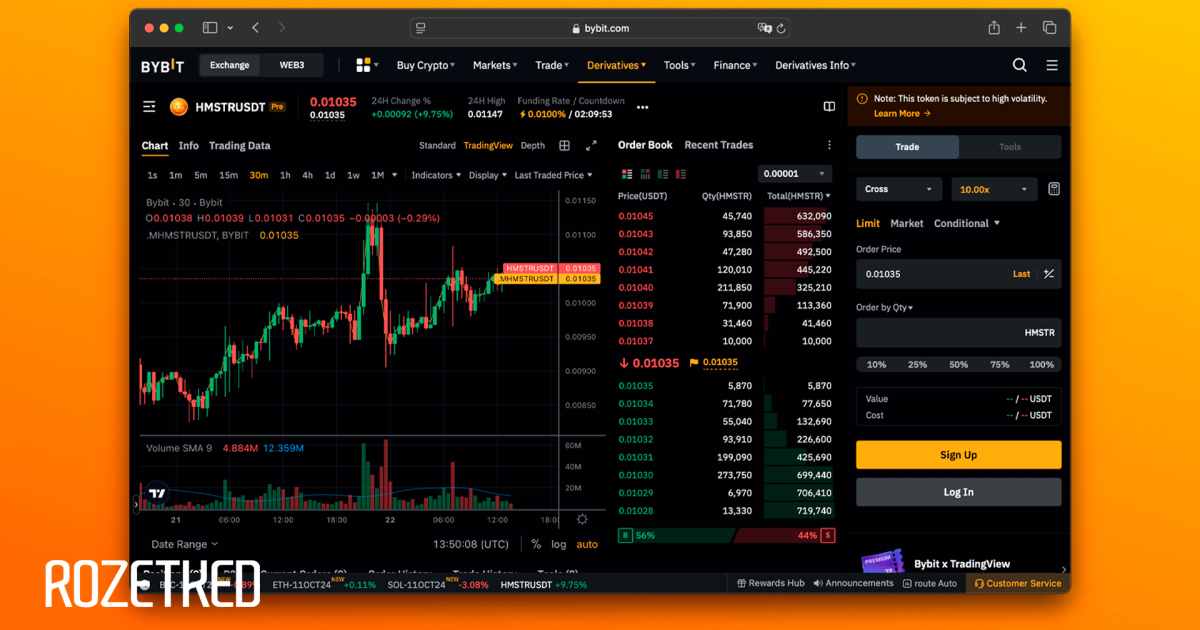Open the multi-chart grid layout icon
The height and width of the screenshot is (630, 1200).
tap(564, 146)
